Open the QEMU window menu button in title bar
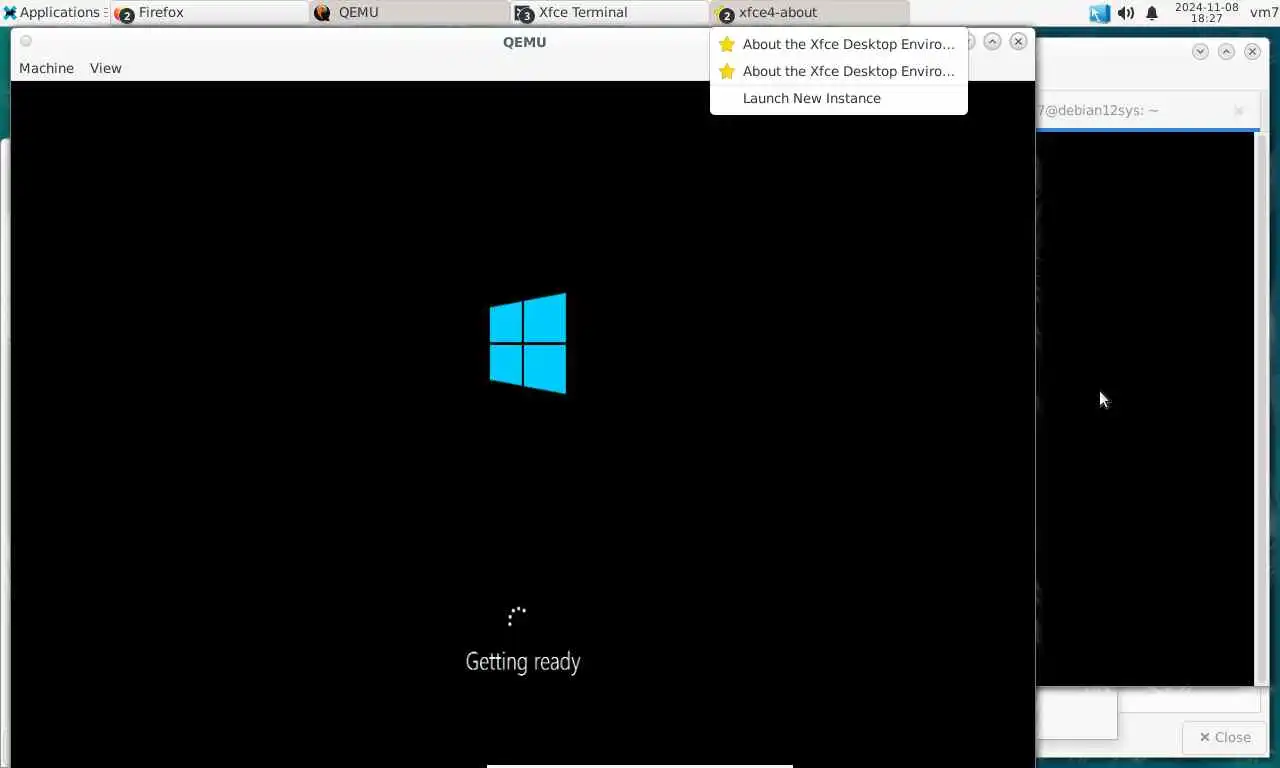The width and height of the screenshot is (1280, 768). click(26, 41)
